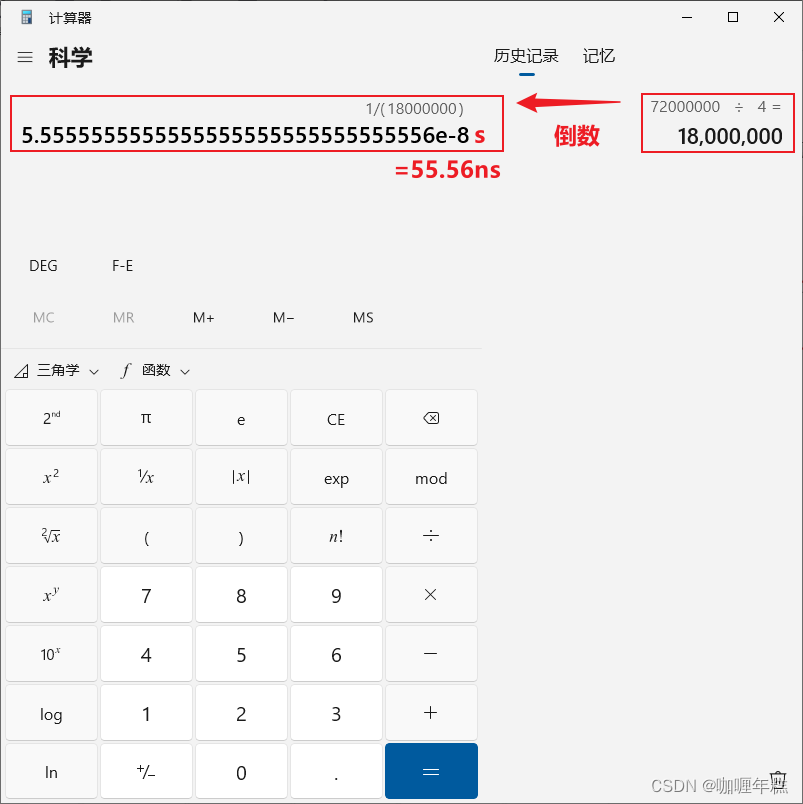
Task: Click the number 1 key
Action: pyautogui.click(x=146, y=713)
